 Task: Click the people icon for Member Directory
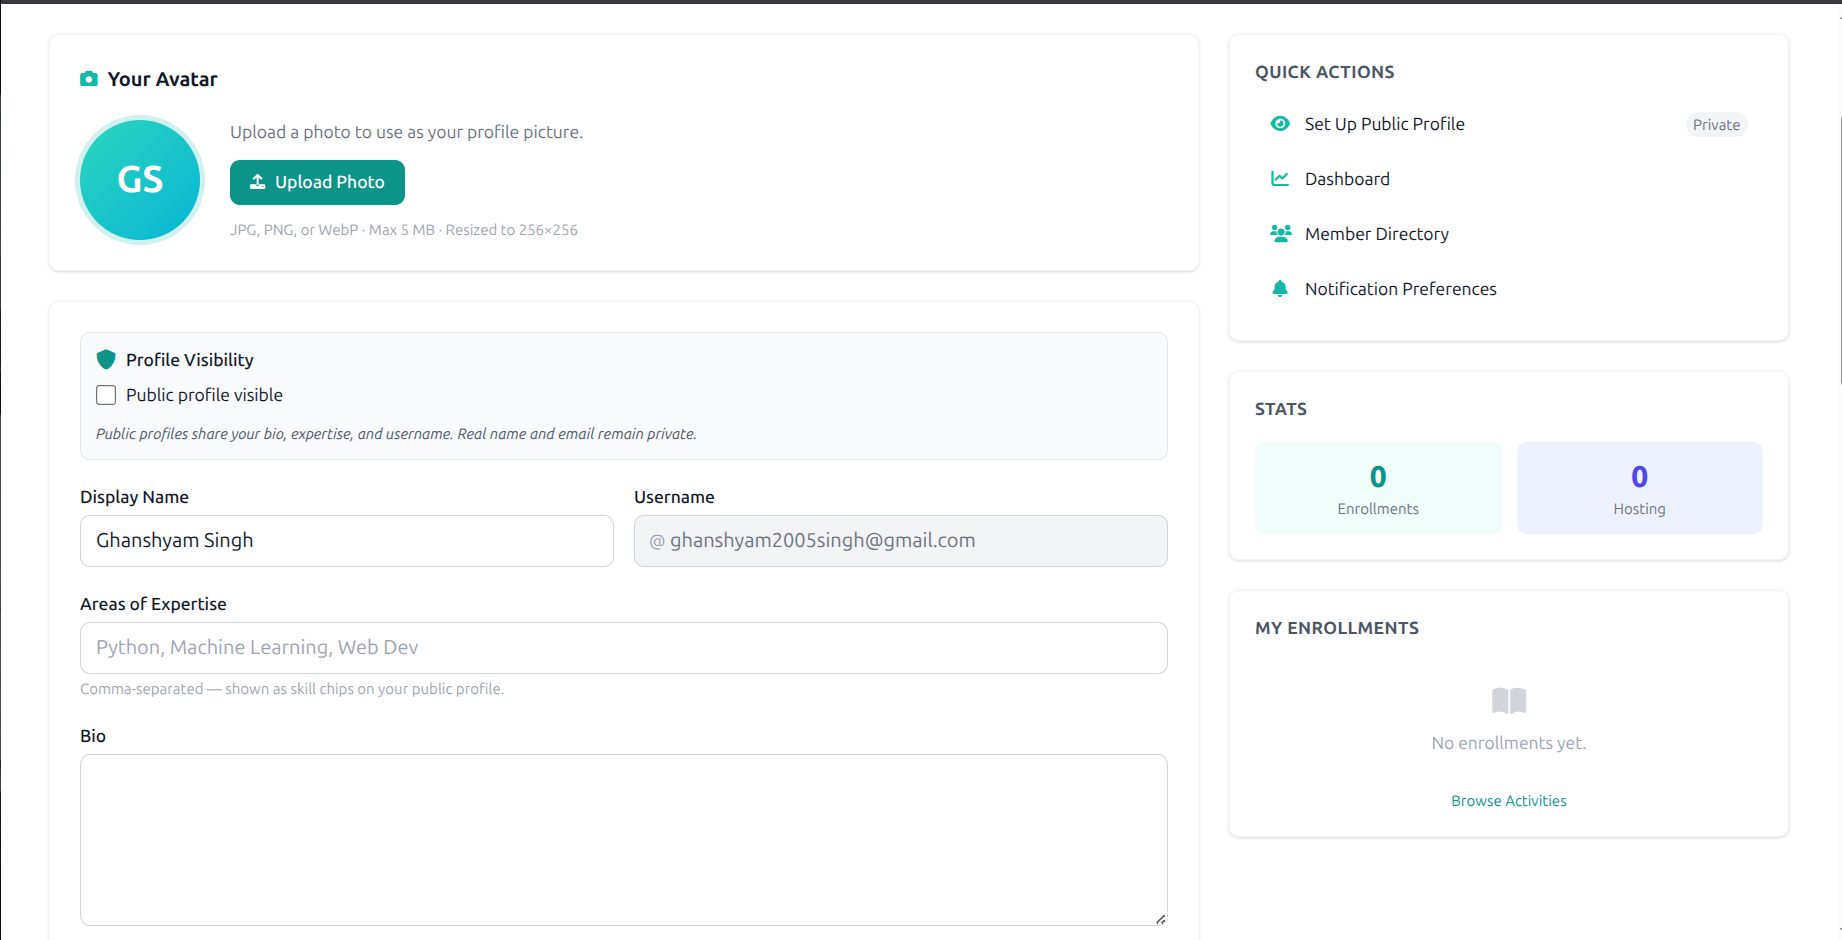(1280, 234)
